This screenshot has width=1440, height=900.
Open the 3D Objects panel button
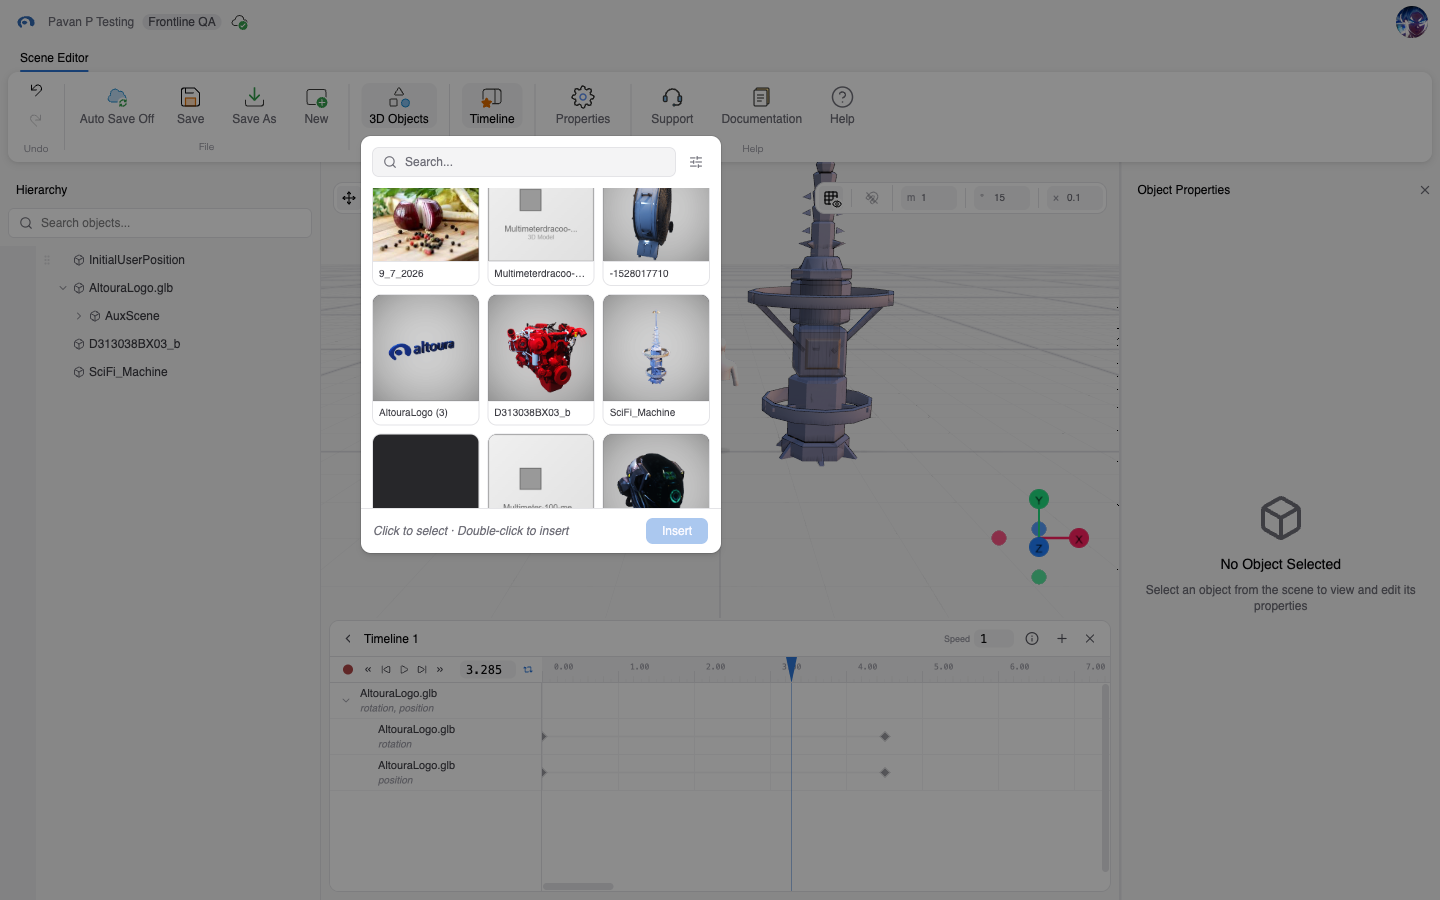click(x=399, y=106)
